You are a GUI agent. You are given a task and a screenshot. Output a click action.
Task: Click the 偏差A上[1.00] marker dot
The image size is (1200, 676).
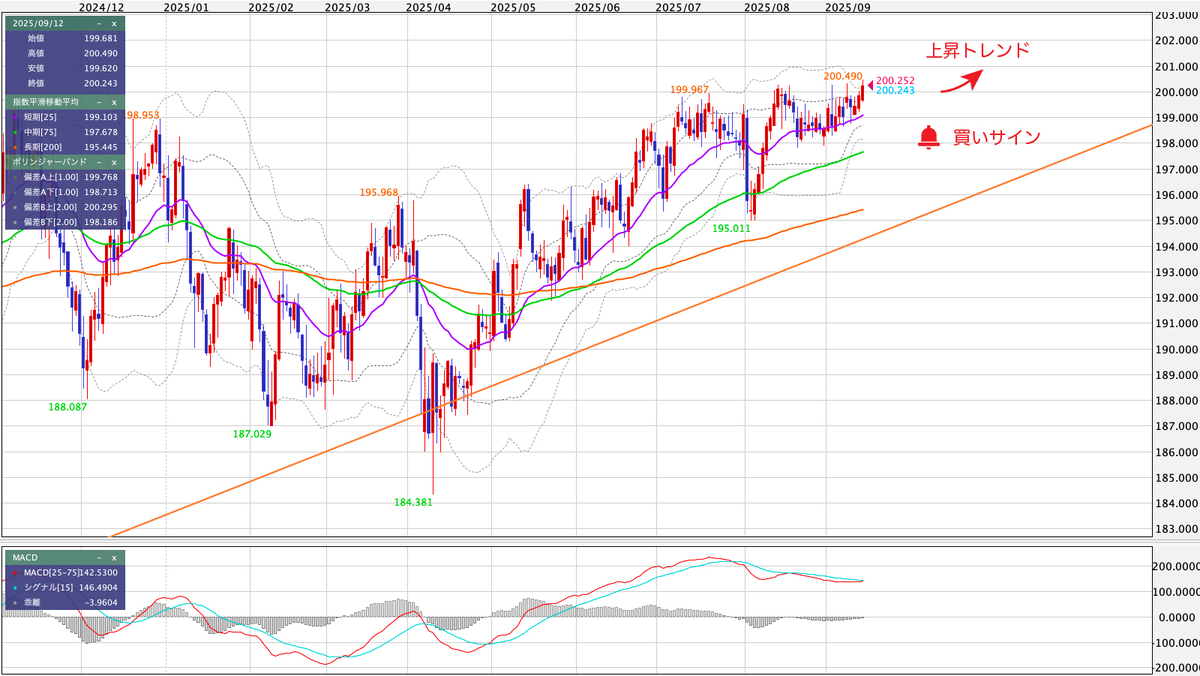(x=15, y=178)
